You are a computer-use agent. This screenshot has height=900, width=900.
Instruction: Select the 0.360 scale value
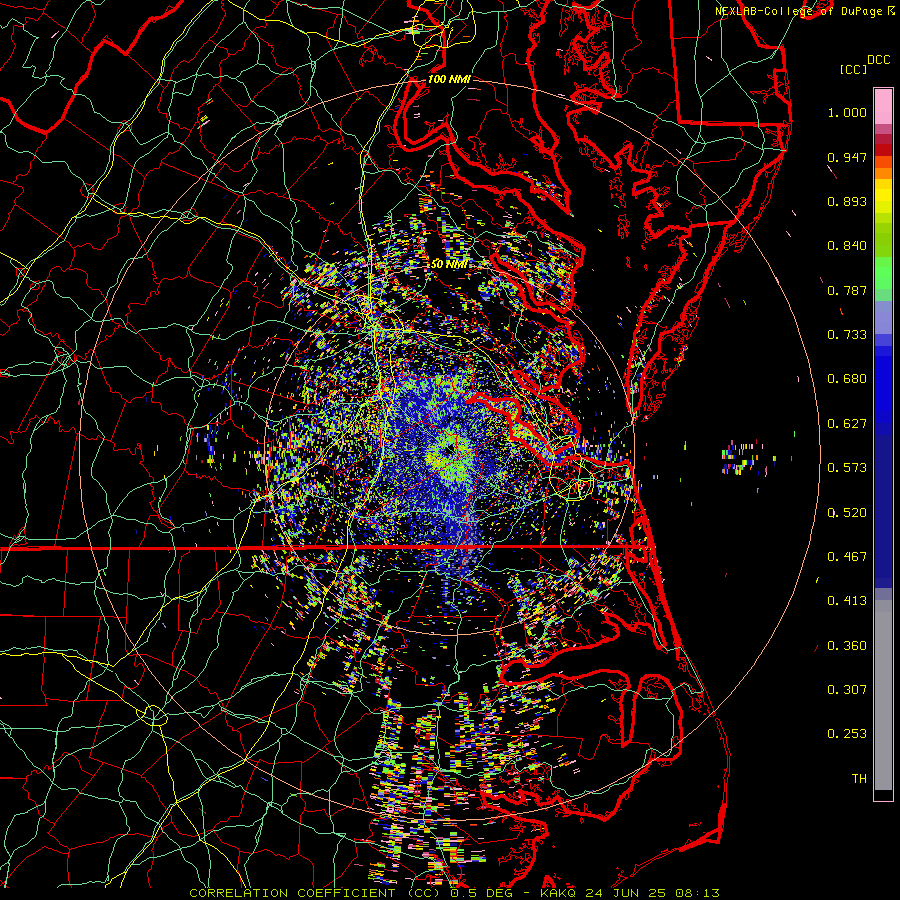point(847,646)
